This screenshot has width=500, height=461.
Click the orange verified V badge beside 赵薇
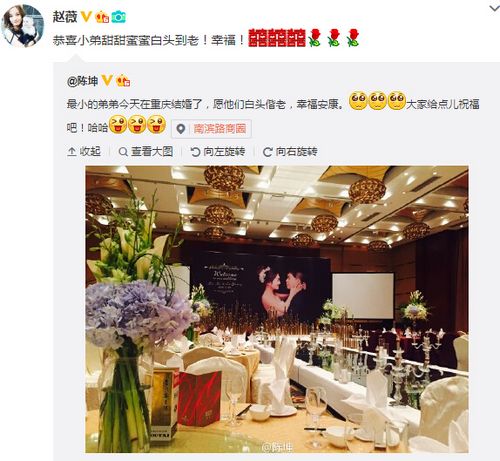click(86, 16)
